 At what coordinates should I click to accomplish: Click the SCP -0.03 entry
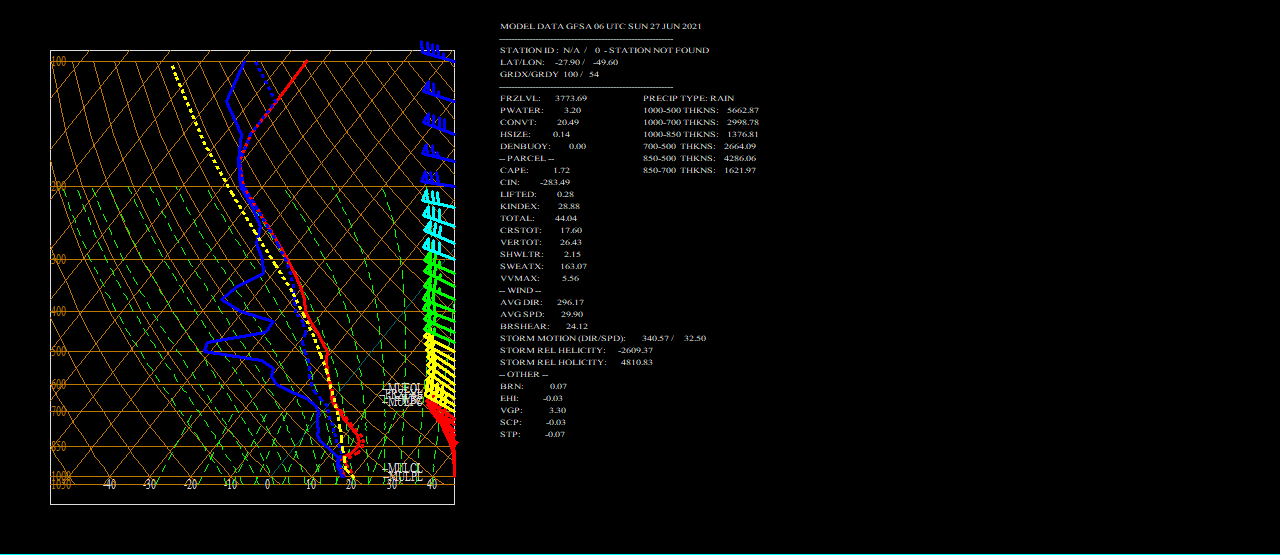(531, 422)
